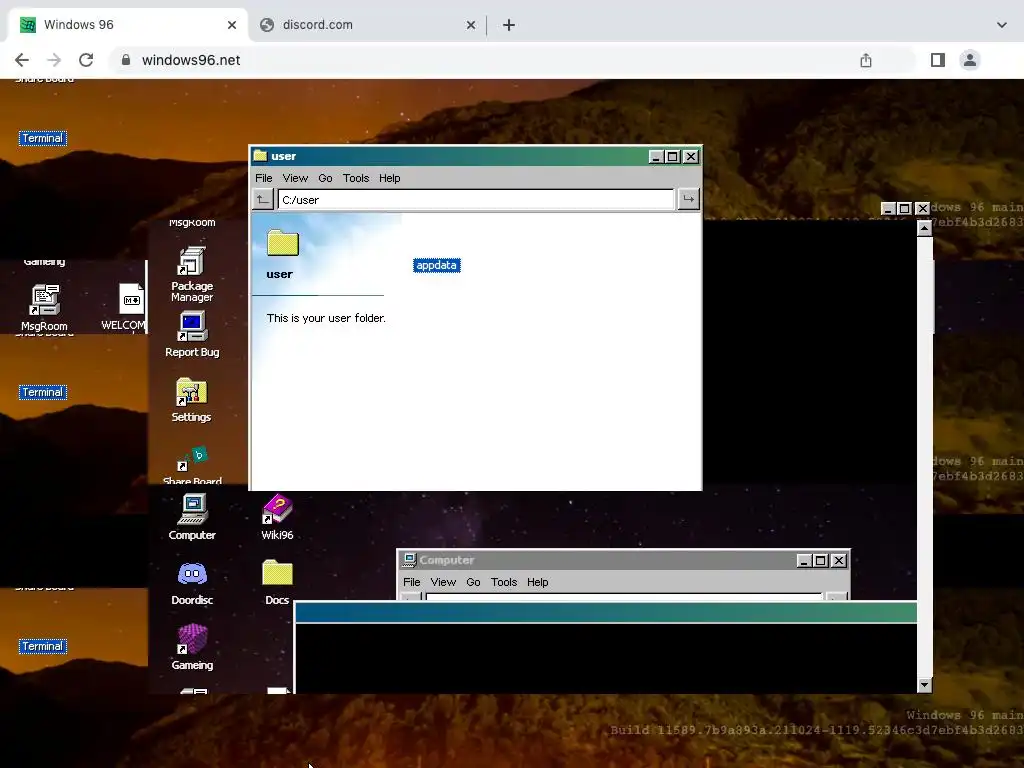The width and height of the screenshot is (1024, 768).
Task: Open Go menu in Computer window
Action: click(473, 582)
